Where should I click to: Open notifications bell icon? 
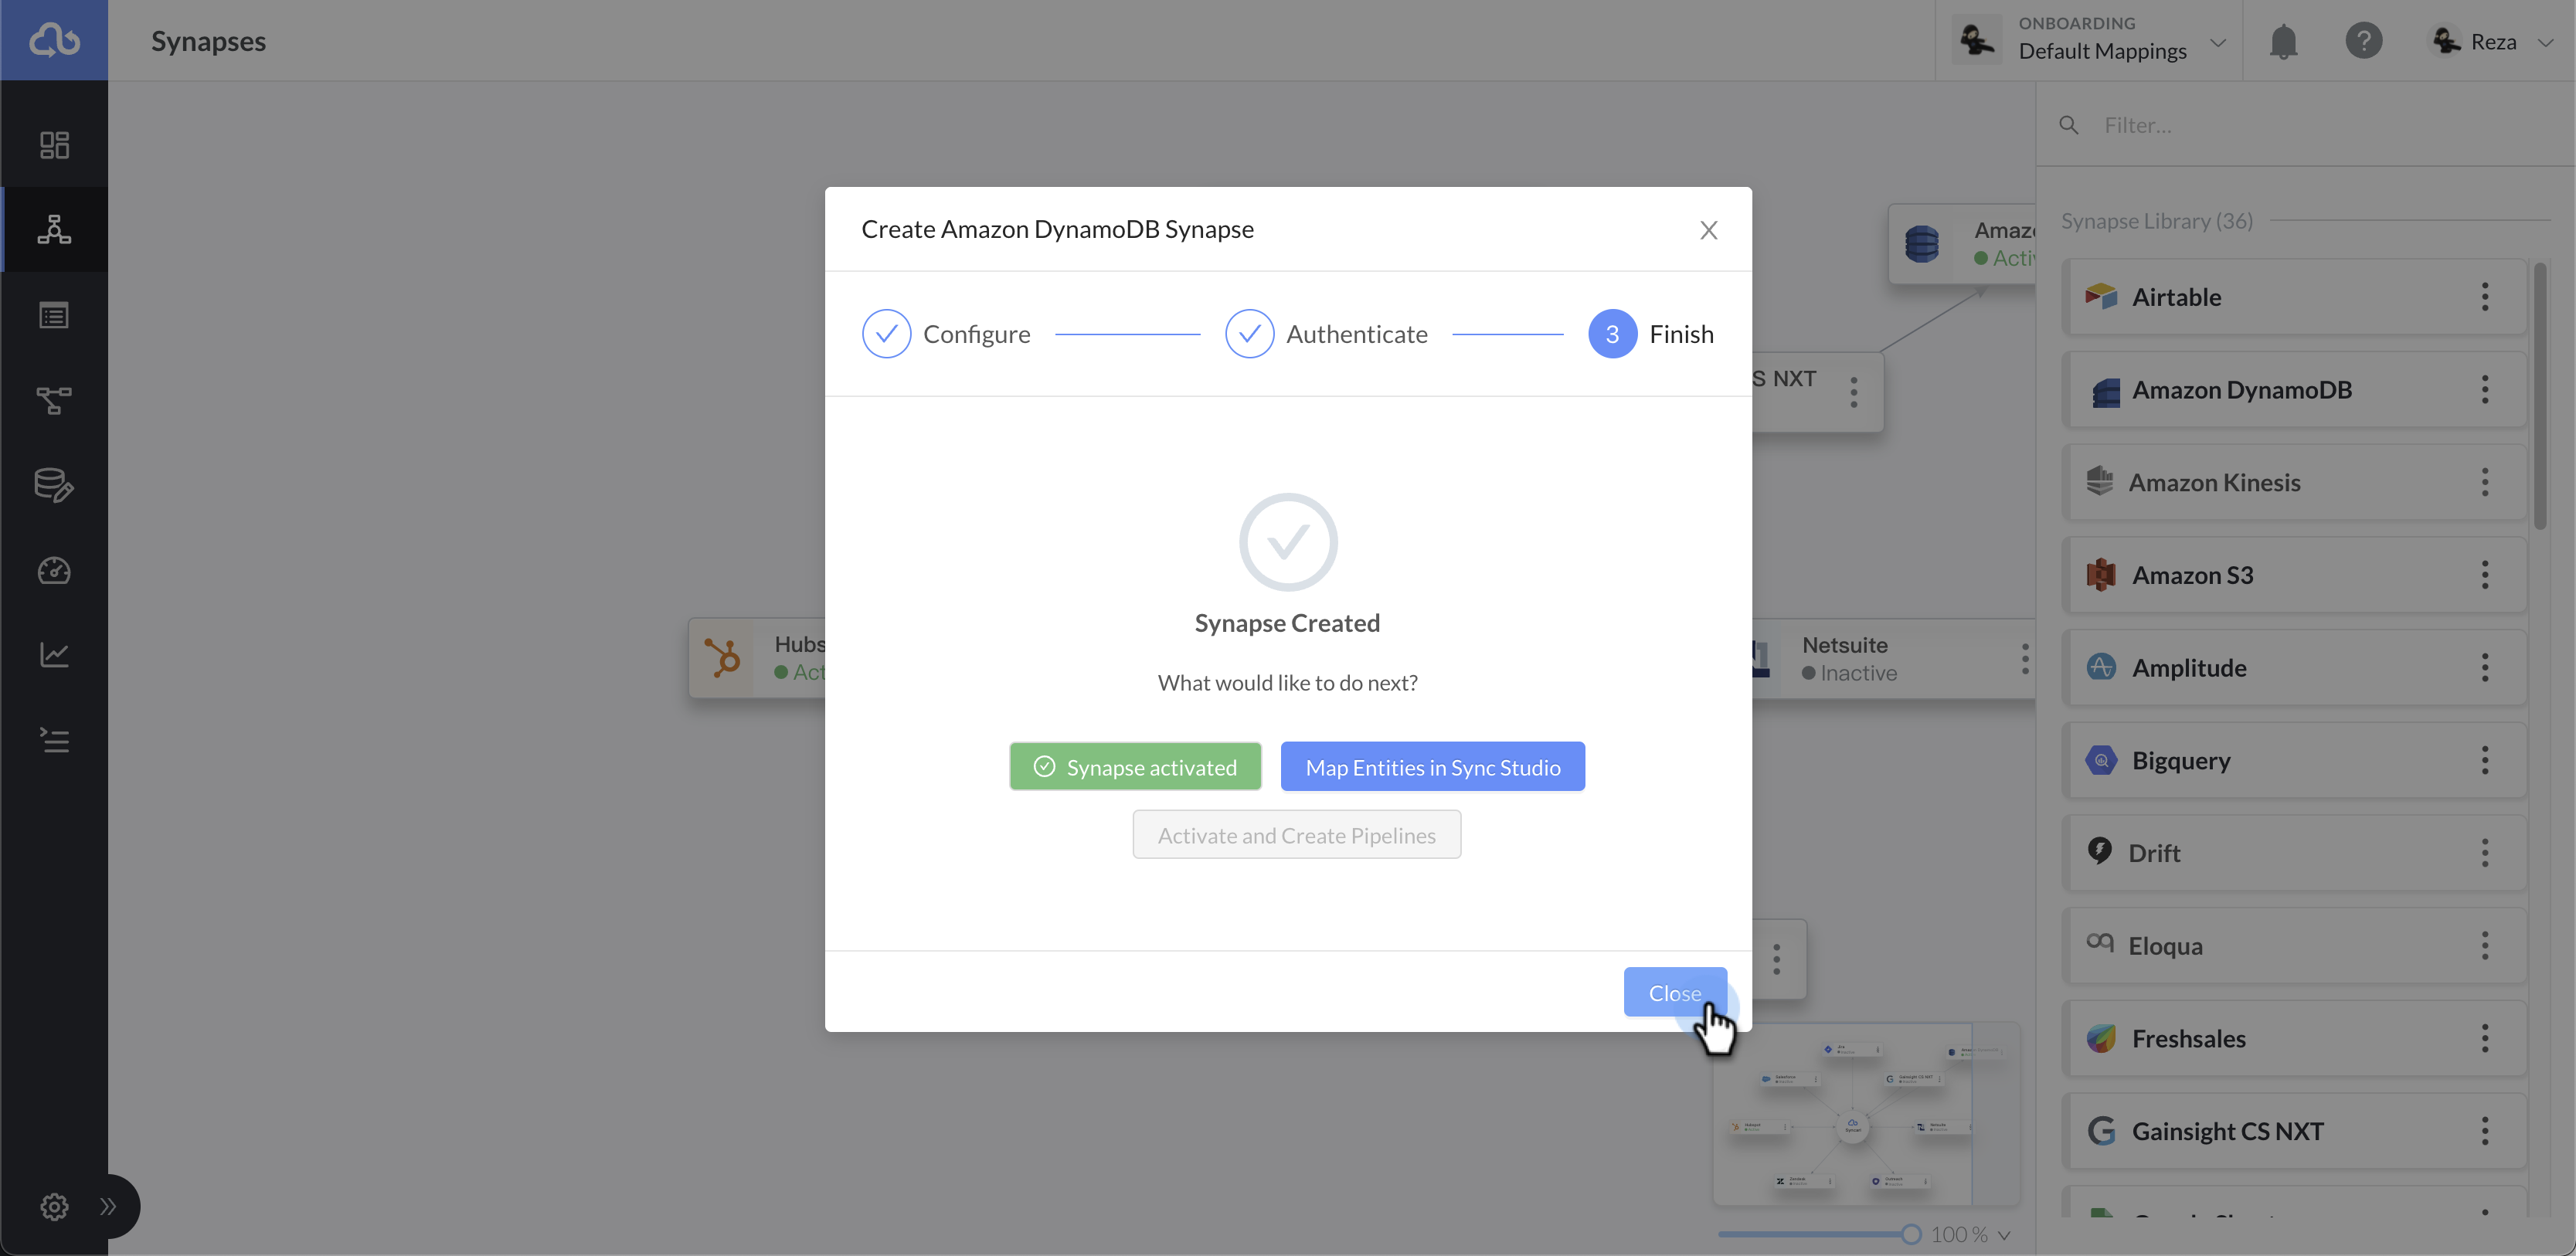coord(2283,41)
